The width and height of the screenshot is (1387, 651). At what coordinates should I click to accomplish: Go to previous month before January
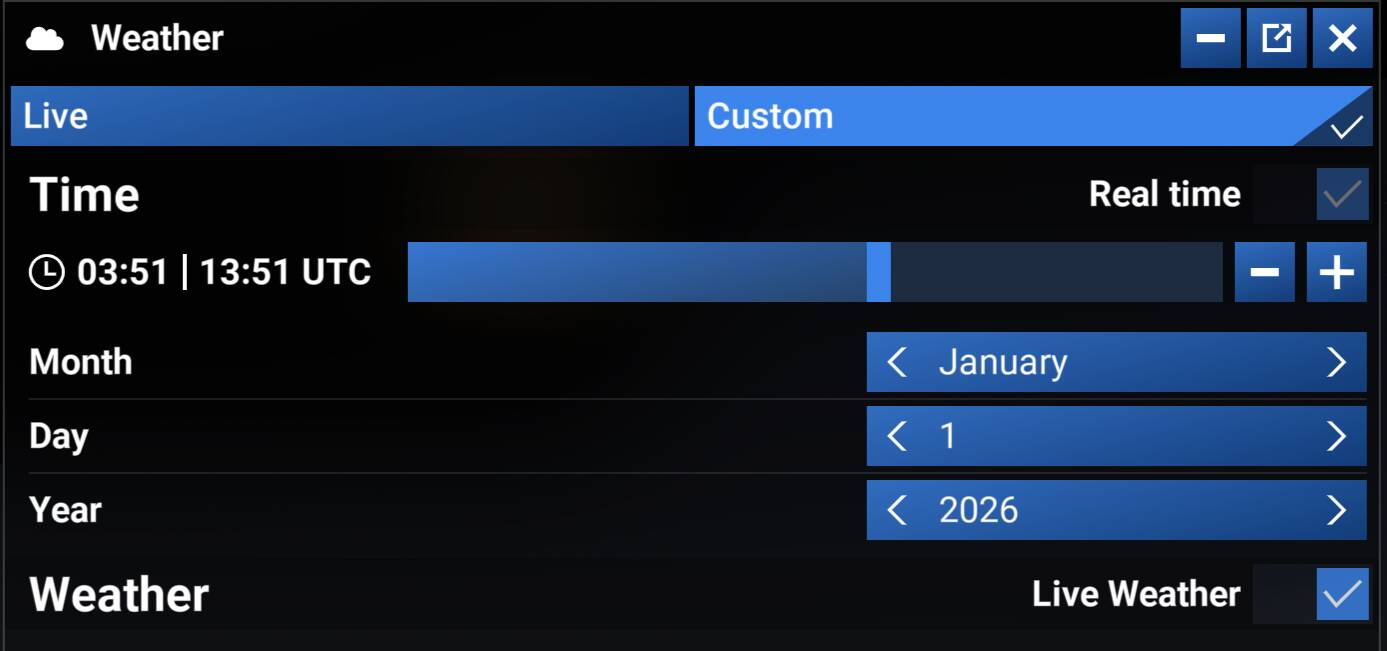pyautogui.click(x=897, y=362)
